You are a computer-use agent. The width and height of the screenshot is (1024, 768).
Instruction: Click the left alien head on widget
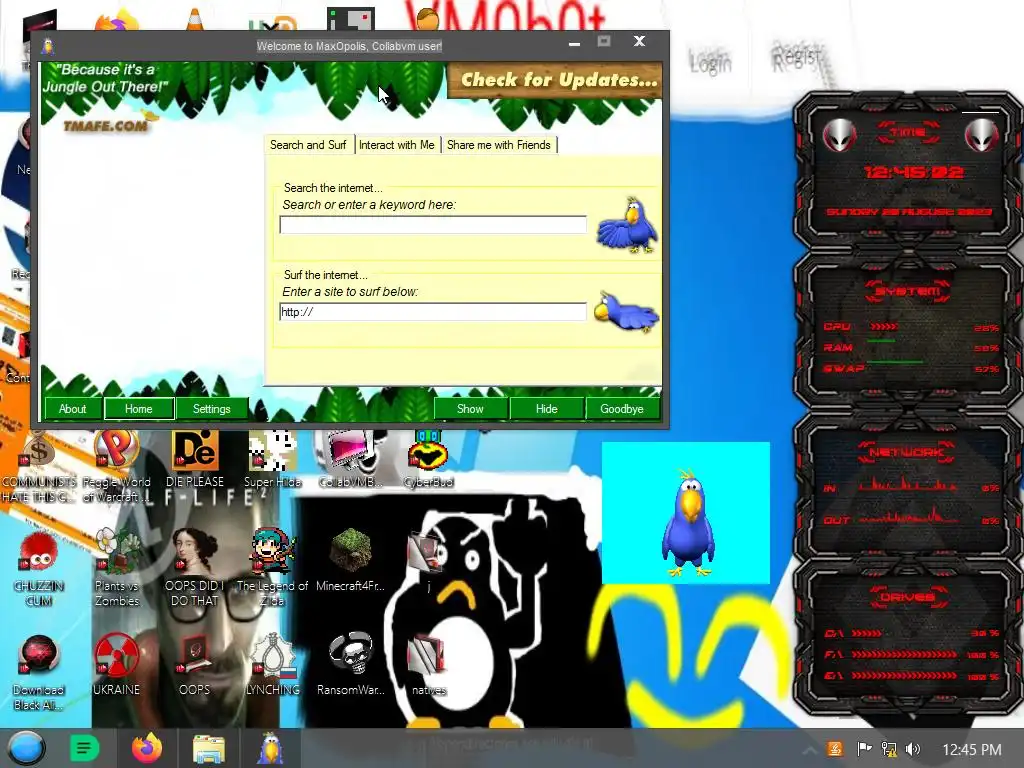[839, 135]
